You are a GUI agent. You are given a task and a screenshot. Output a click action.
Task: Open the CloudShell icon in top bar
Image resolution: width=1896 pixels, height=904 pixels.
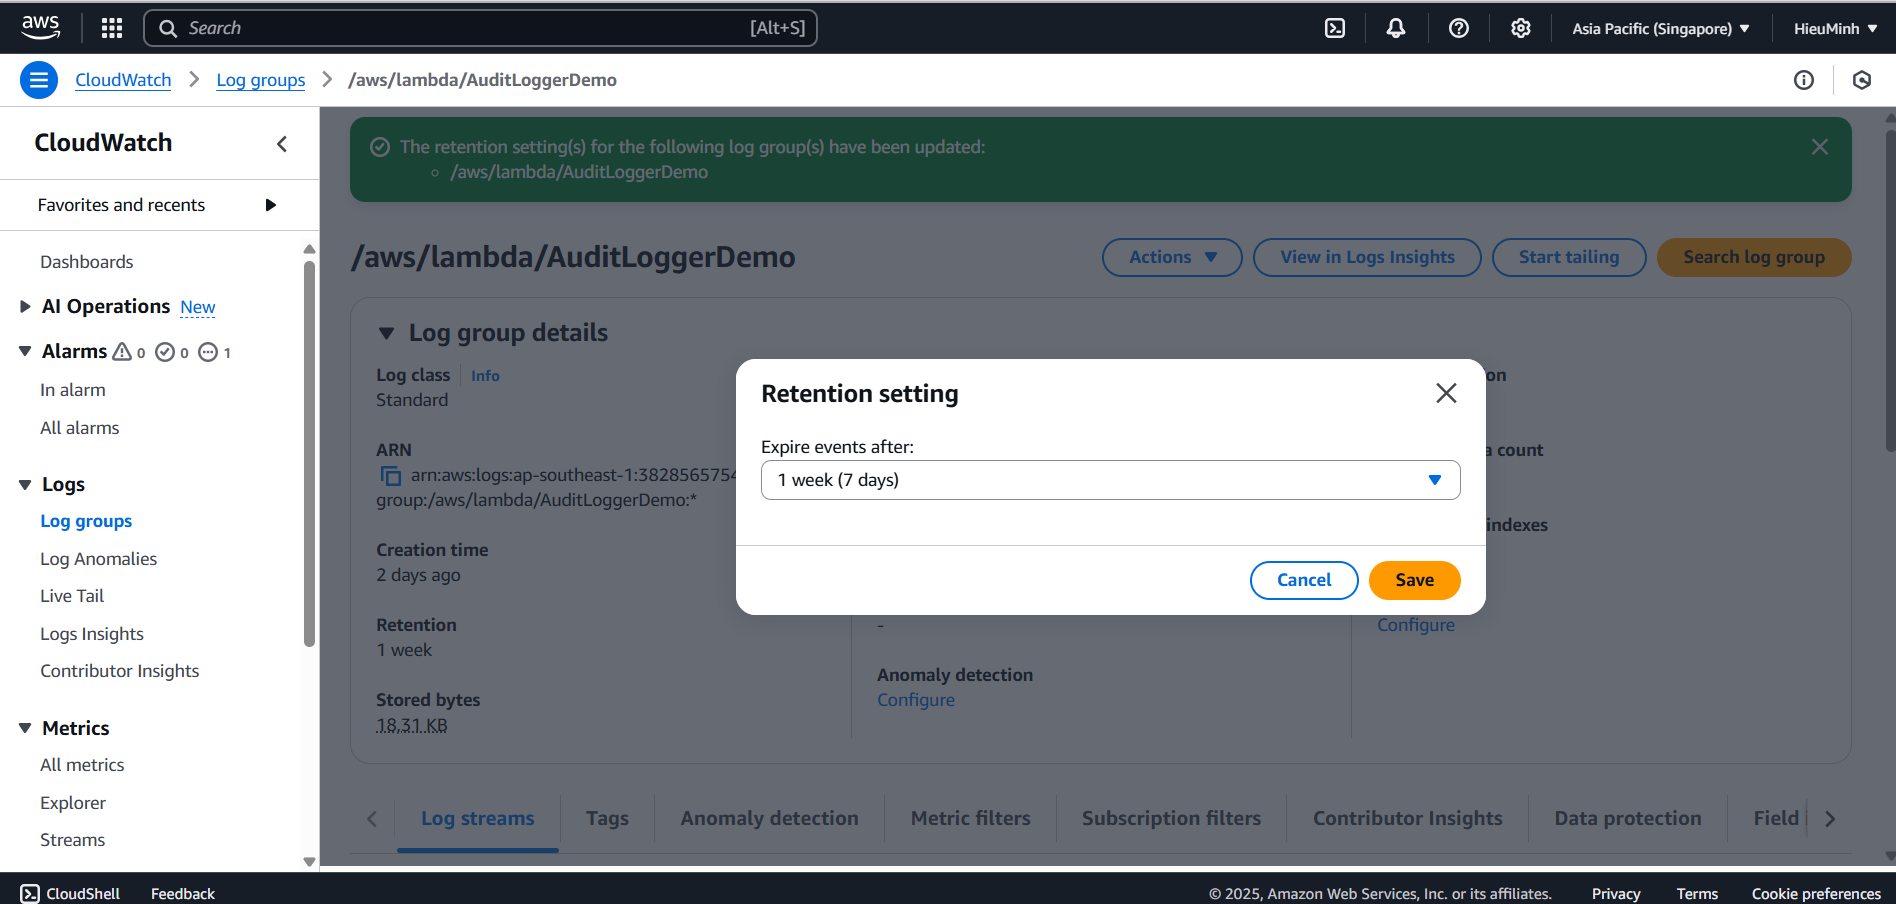(x=1335, y=28)
